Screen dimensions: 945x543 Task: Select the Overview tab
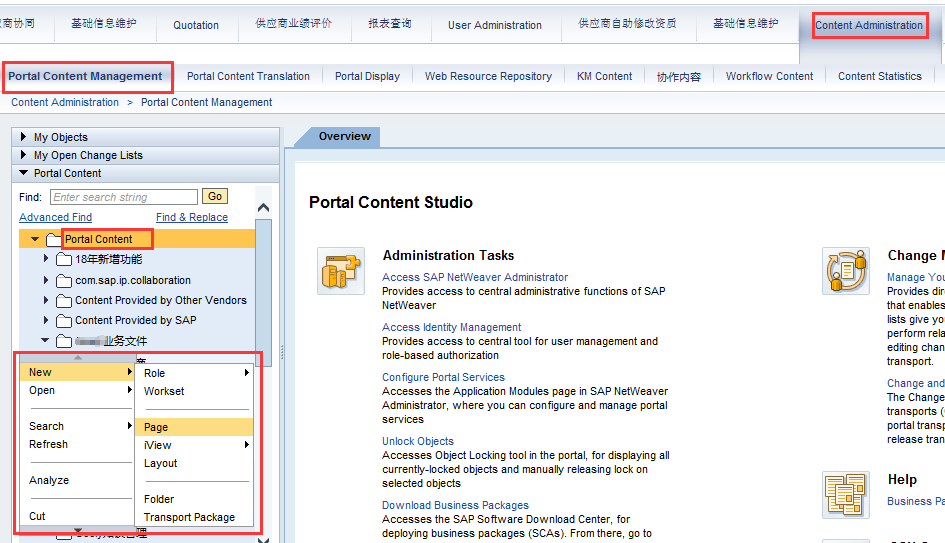345,137
